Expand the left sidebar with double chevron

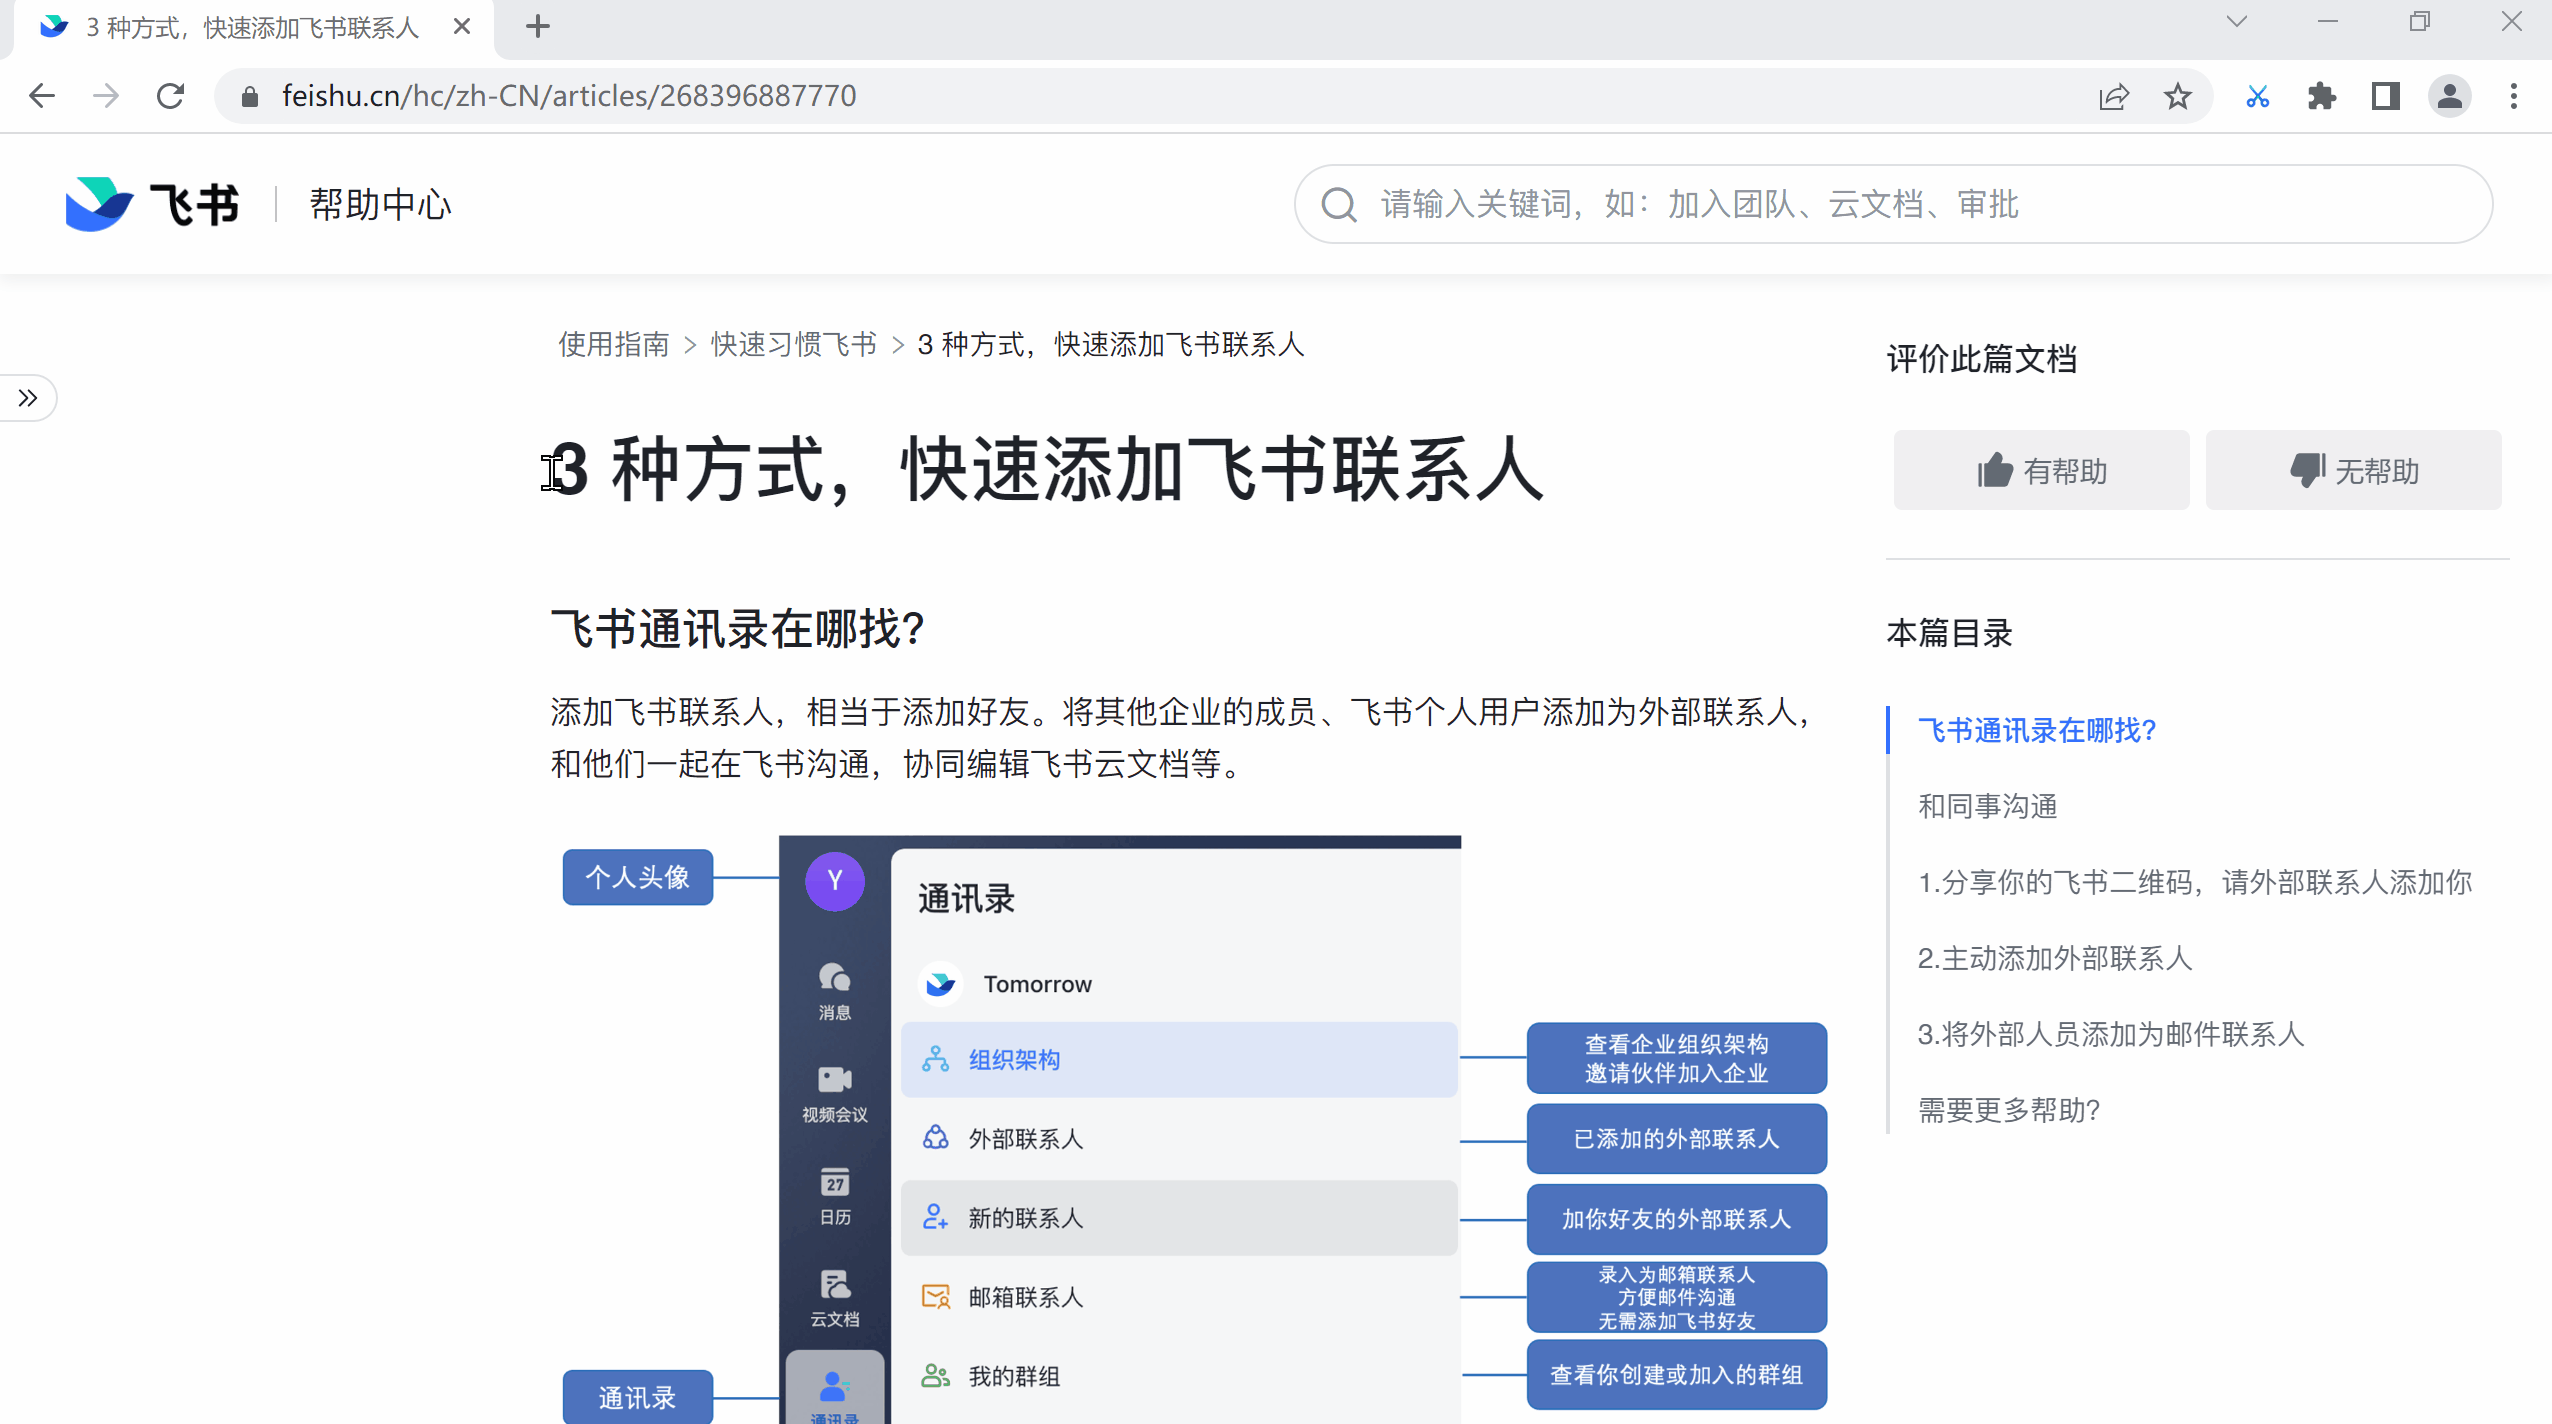coord(28,398)
